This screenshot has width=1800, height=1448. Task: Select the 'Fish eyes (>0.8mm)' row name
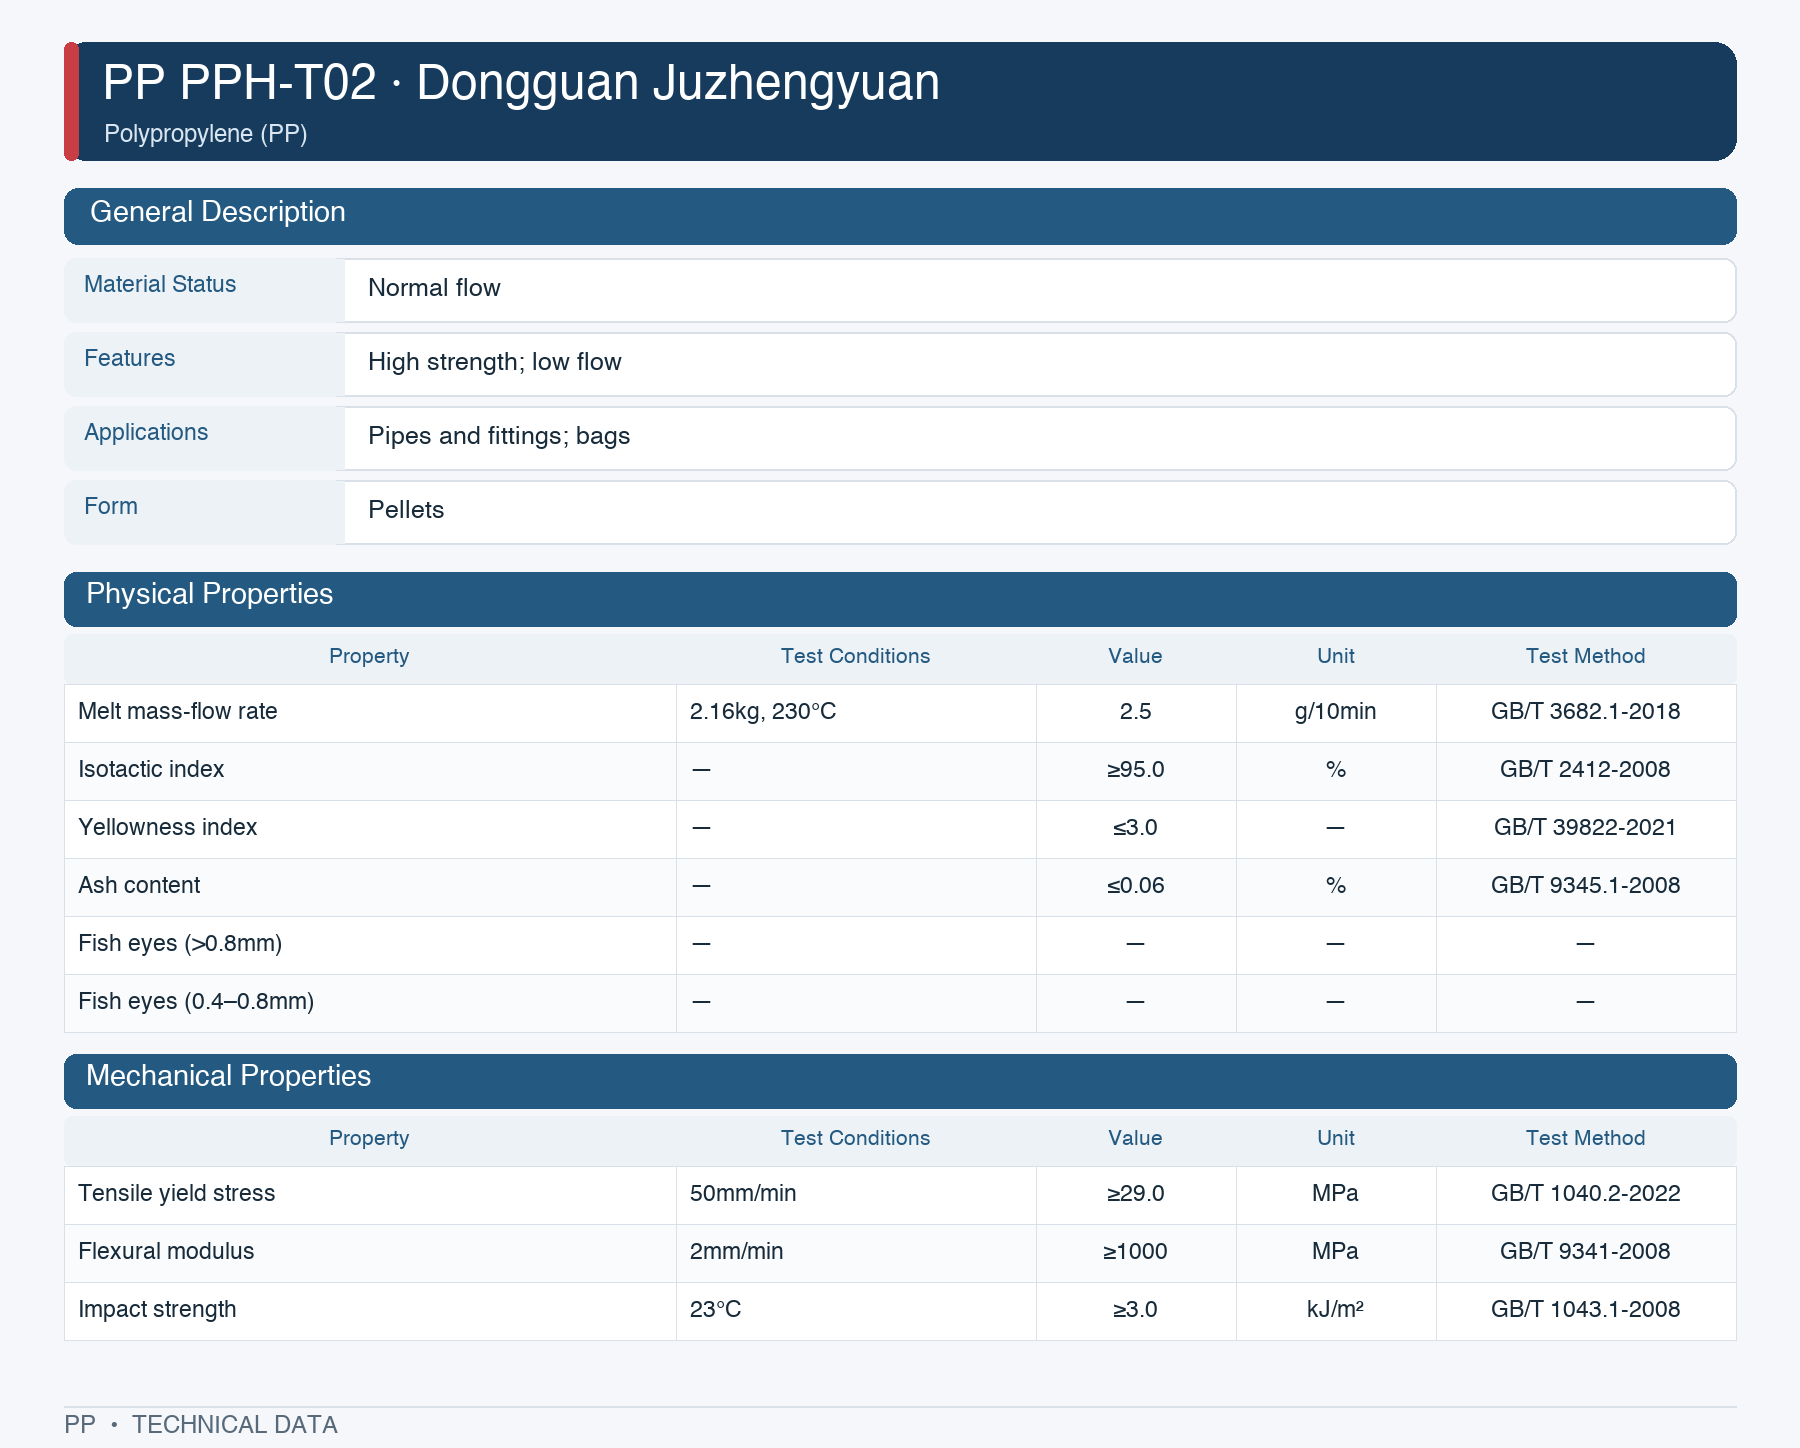[180, 943]
